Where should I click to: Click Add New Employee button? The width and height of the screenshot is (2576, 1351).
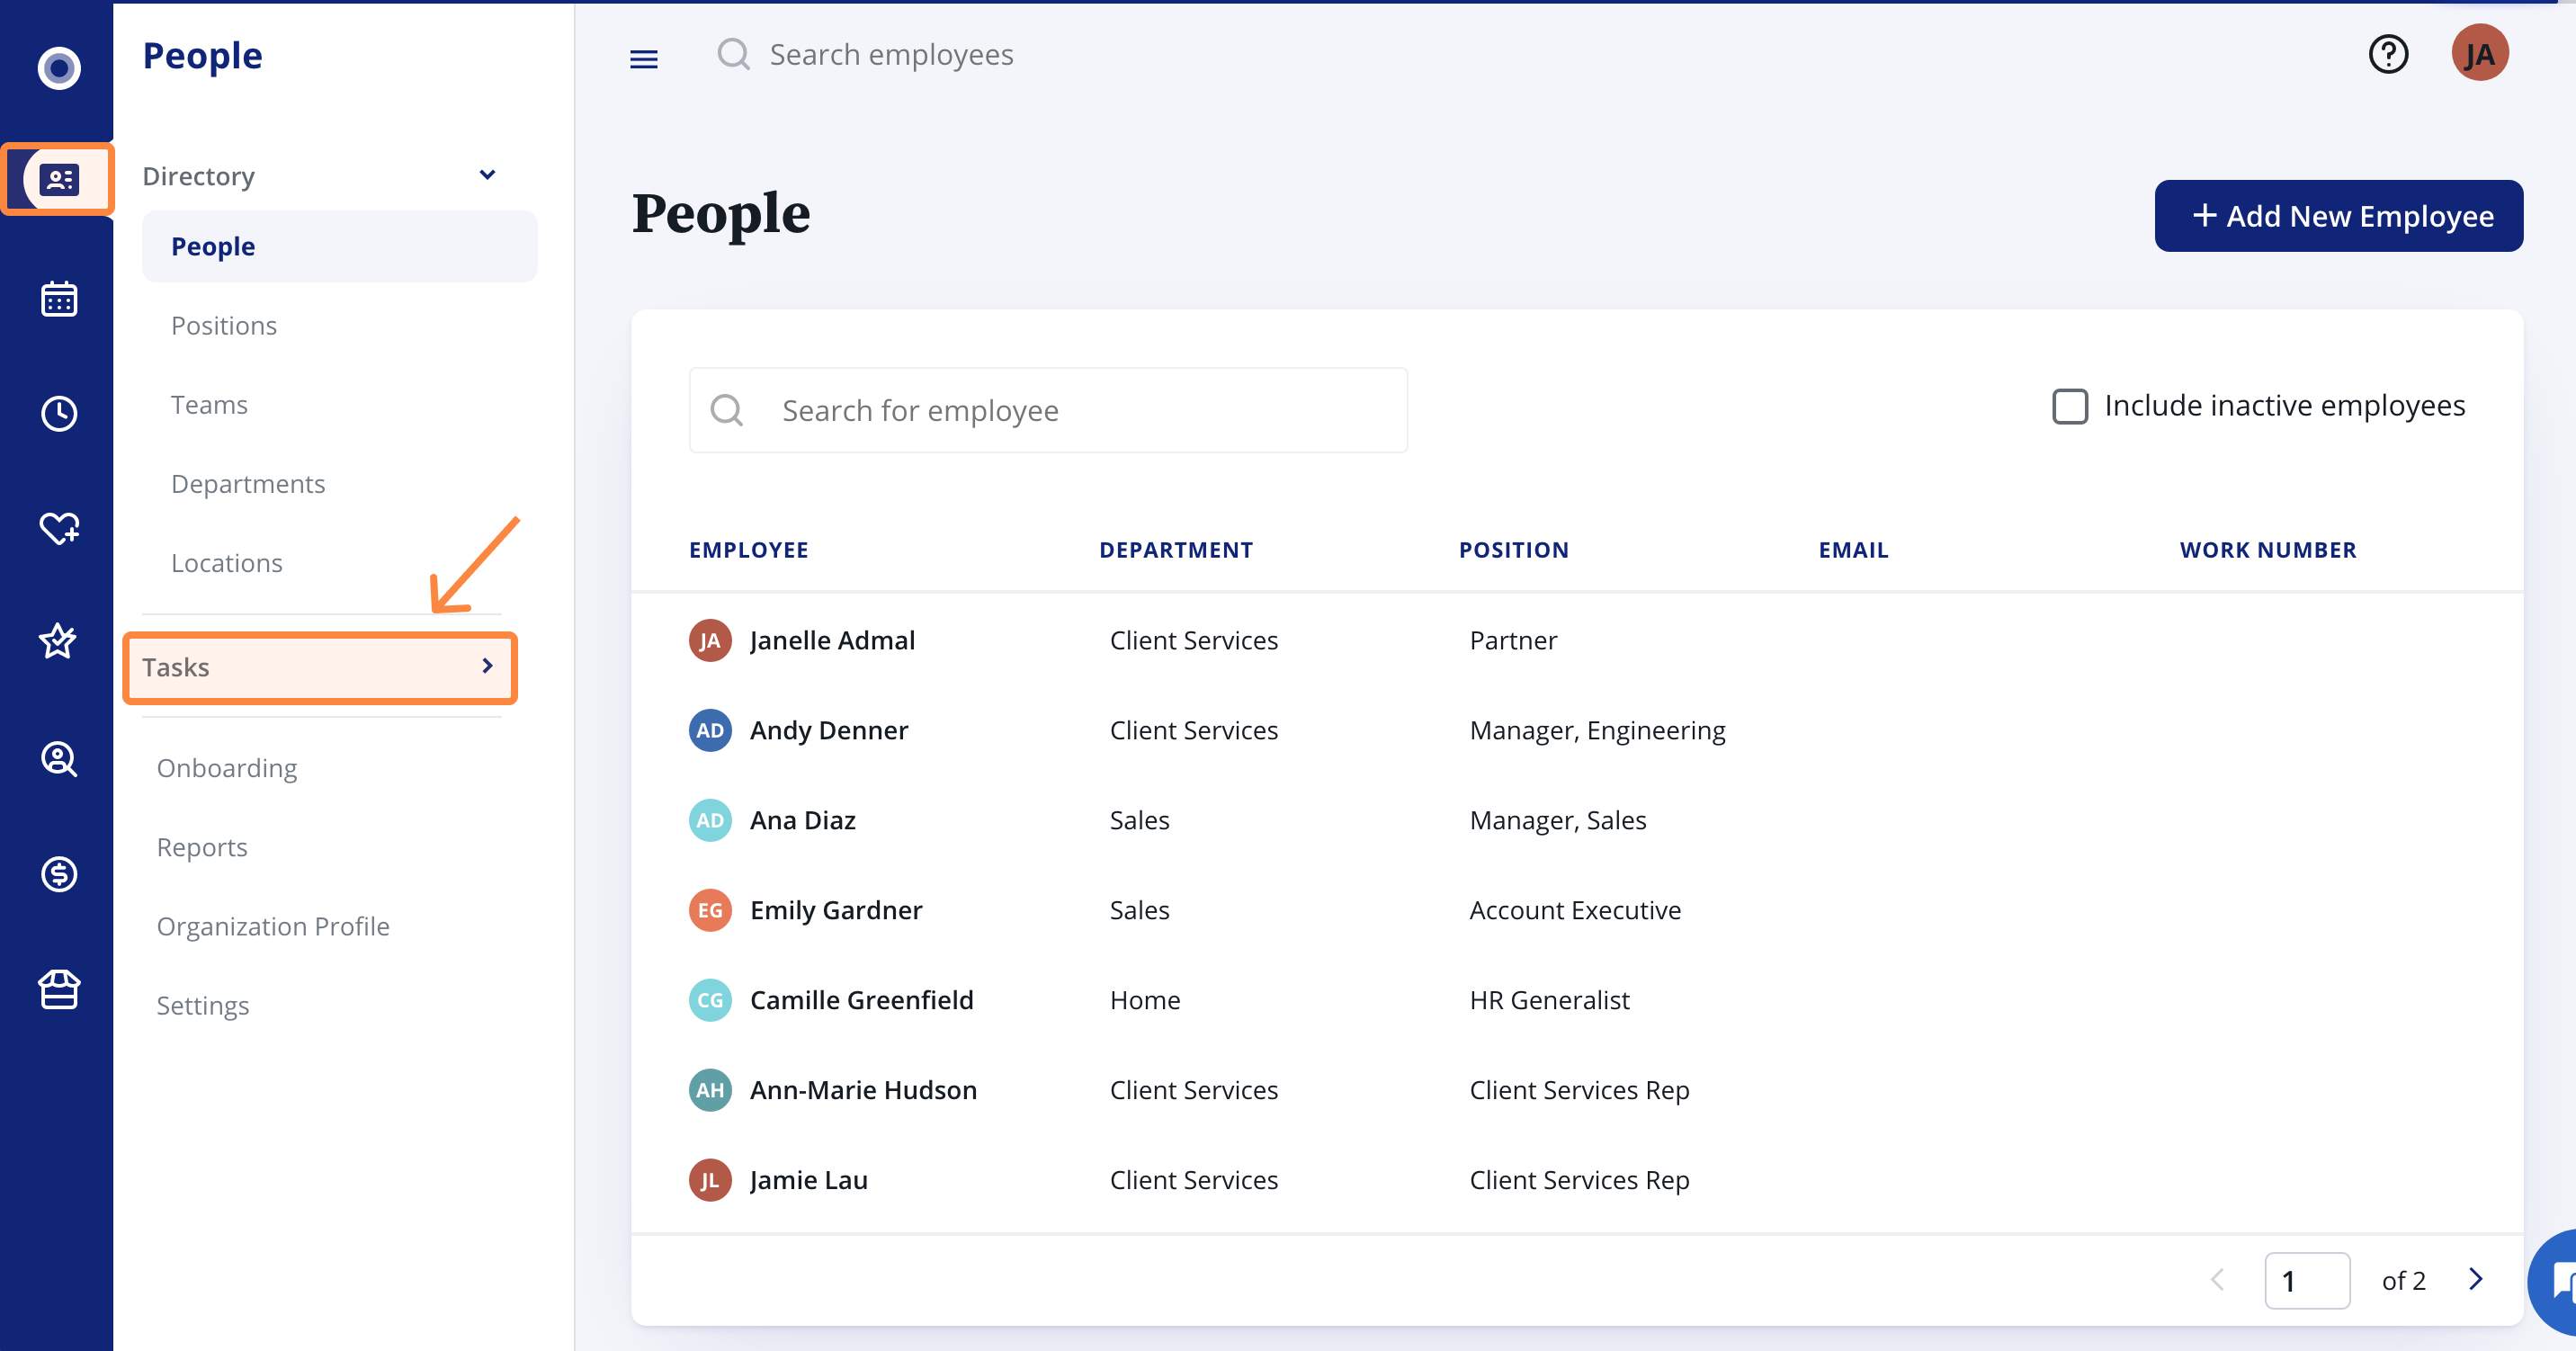[2338, 216]
